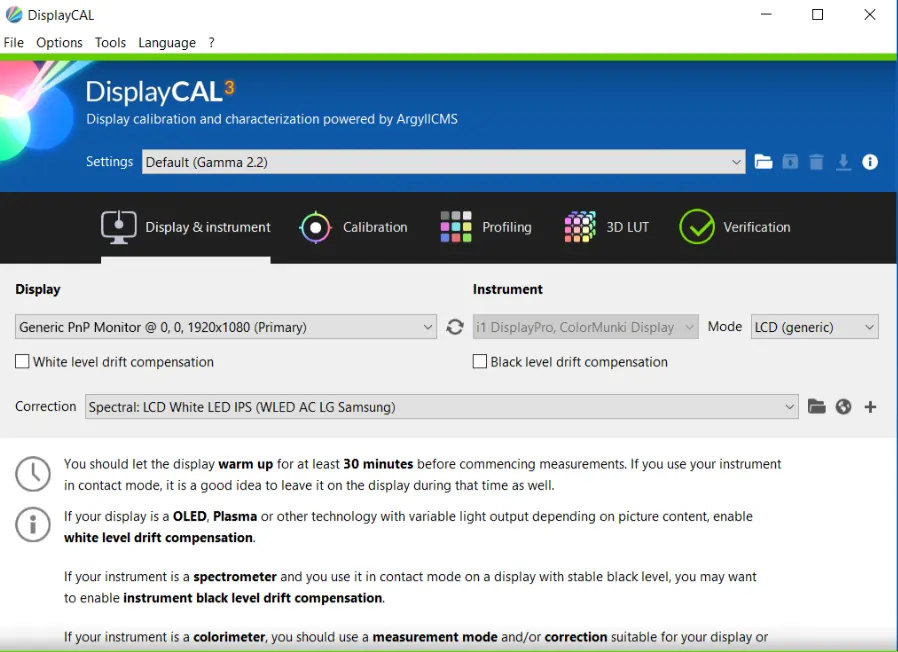Maximize the DisplayCAL window

tap(817, 14)
